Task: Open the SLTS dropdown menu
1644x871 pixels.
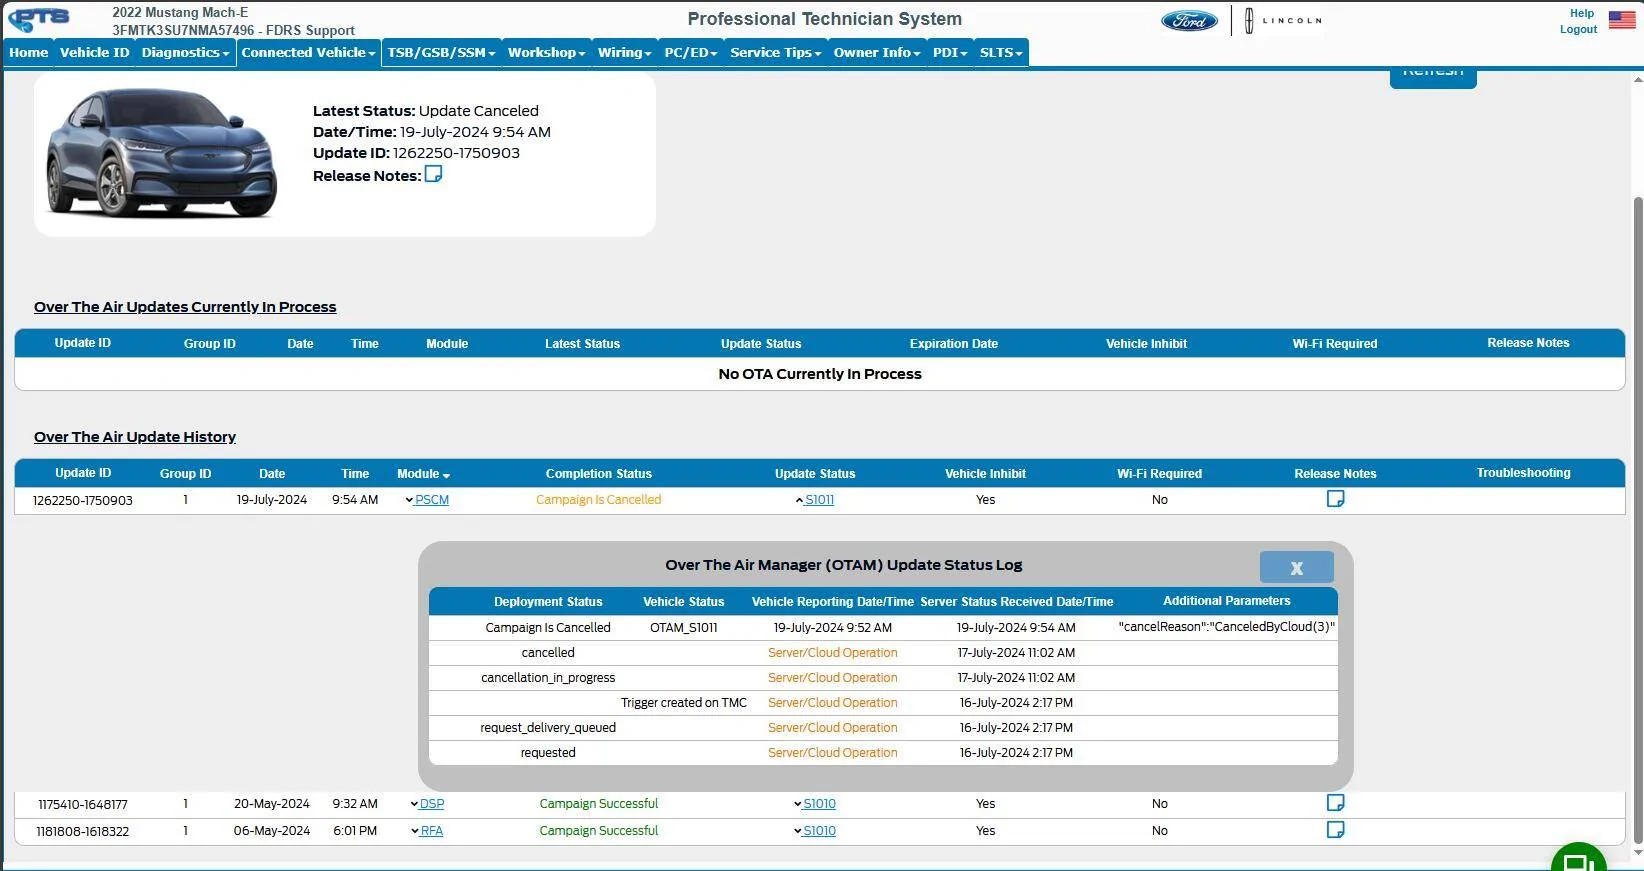Action: click(1001, 53)
